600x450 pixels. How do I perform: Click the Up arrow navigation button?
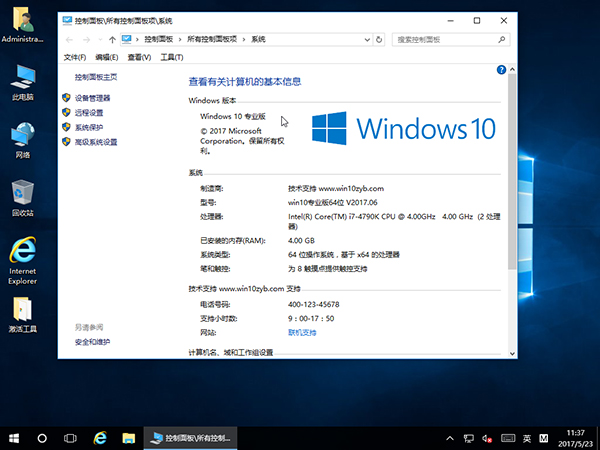(x=112, y=39)
